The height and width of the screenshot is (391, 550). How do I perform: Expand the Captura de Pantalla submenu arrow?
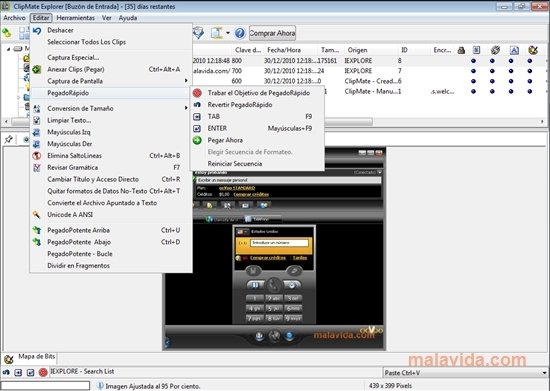tap(186, 81)
